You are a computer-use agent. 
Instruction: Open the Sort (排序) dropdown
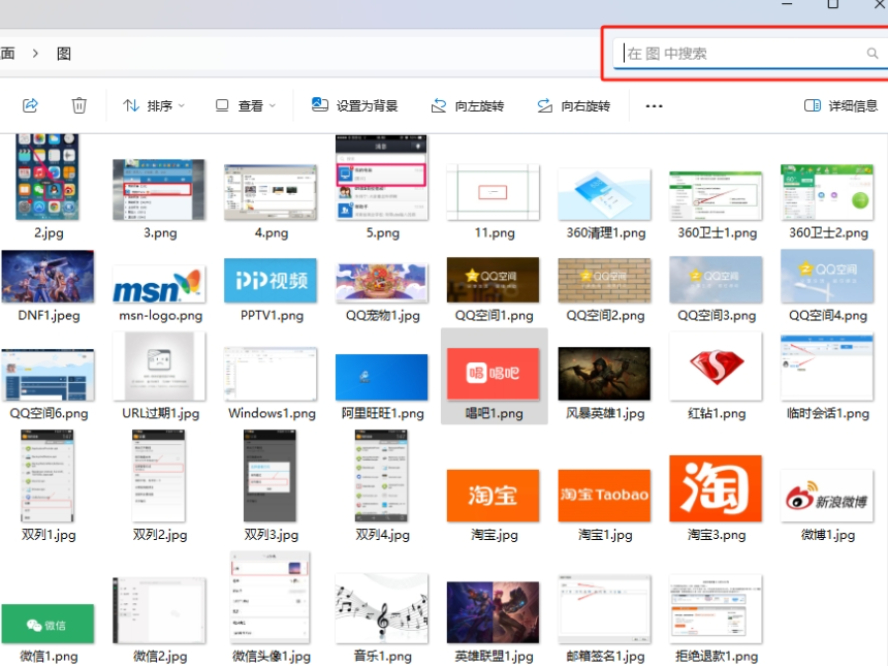click(153, 106)
